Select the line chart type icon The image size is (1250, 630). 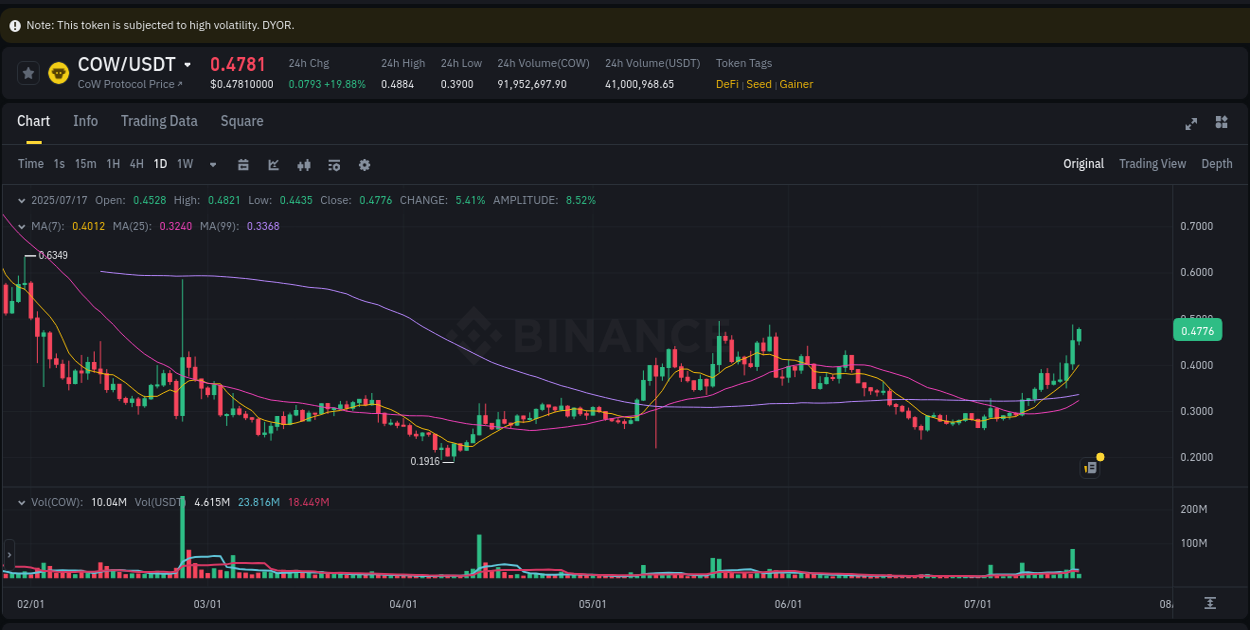[x=273, y=164]
